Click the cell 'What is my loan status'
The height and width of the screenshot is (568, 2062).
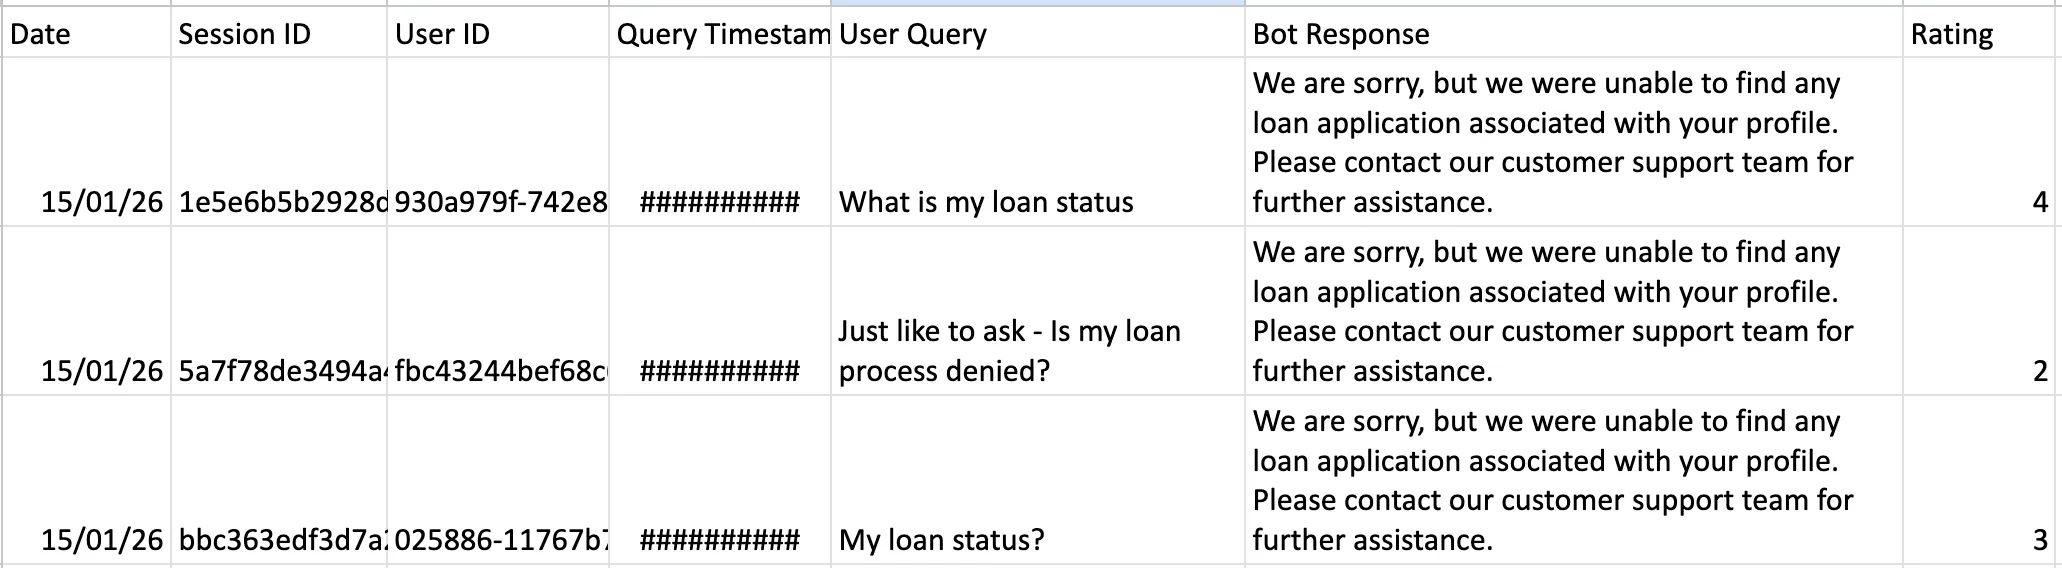pos(1038,142)
